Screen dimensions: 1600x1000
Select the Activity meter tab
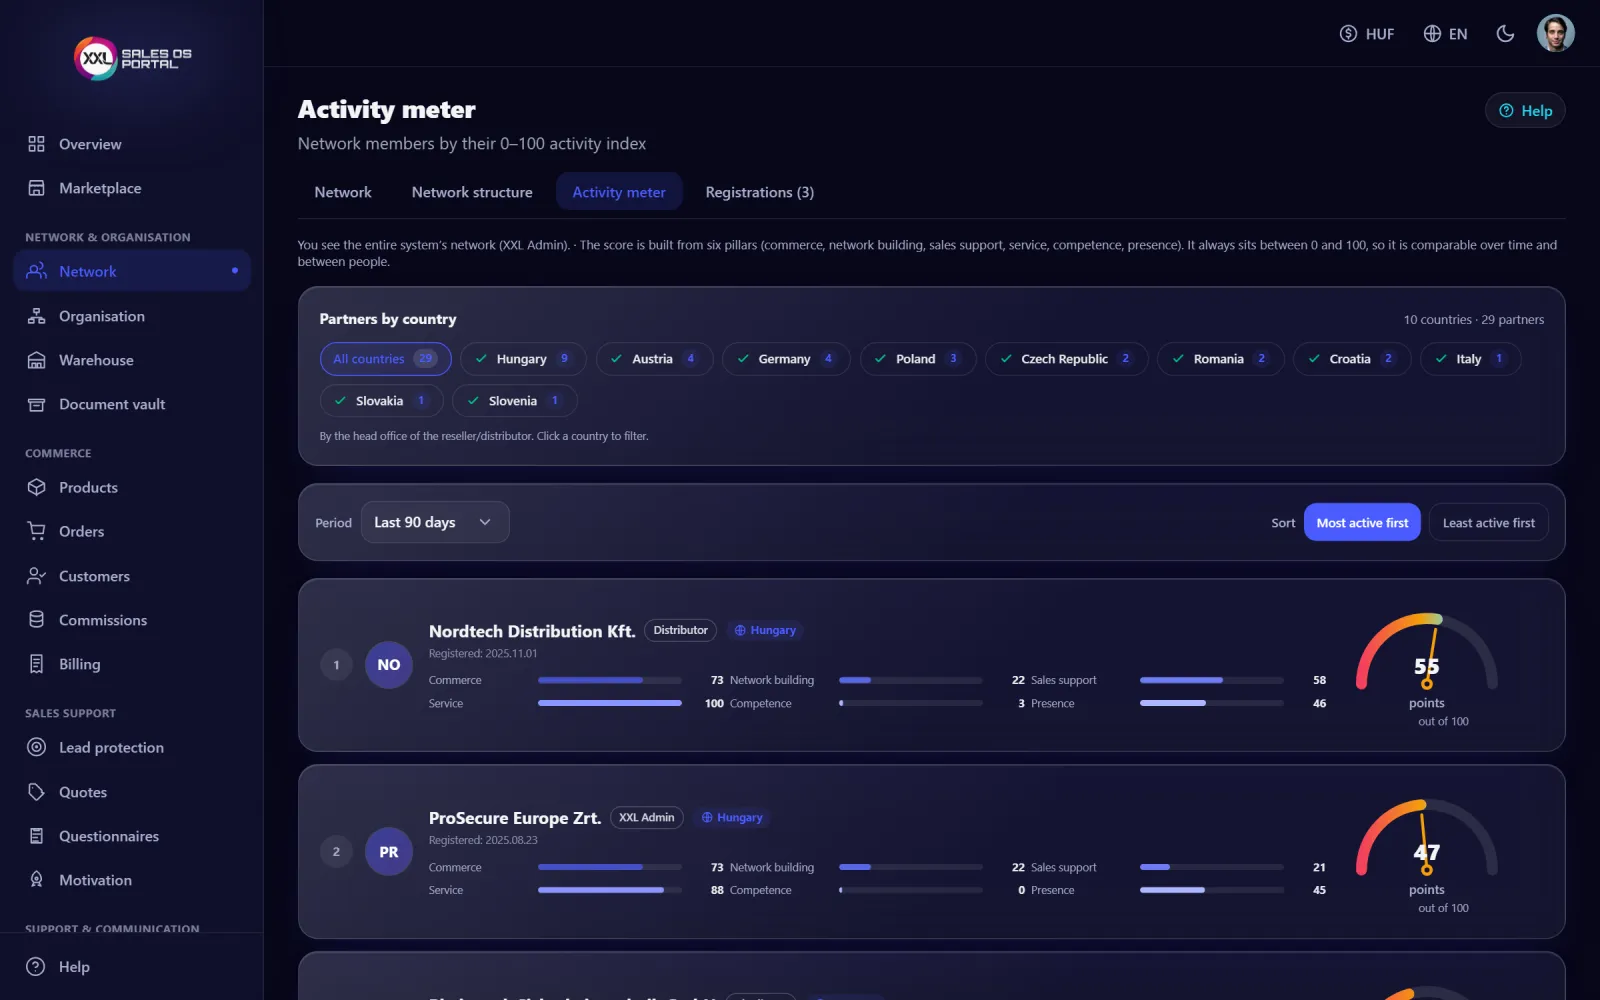(619, 192)
